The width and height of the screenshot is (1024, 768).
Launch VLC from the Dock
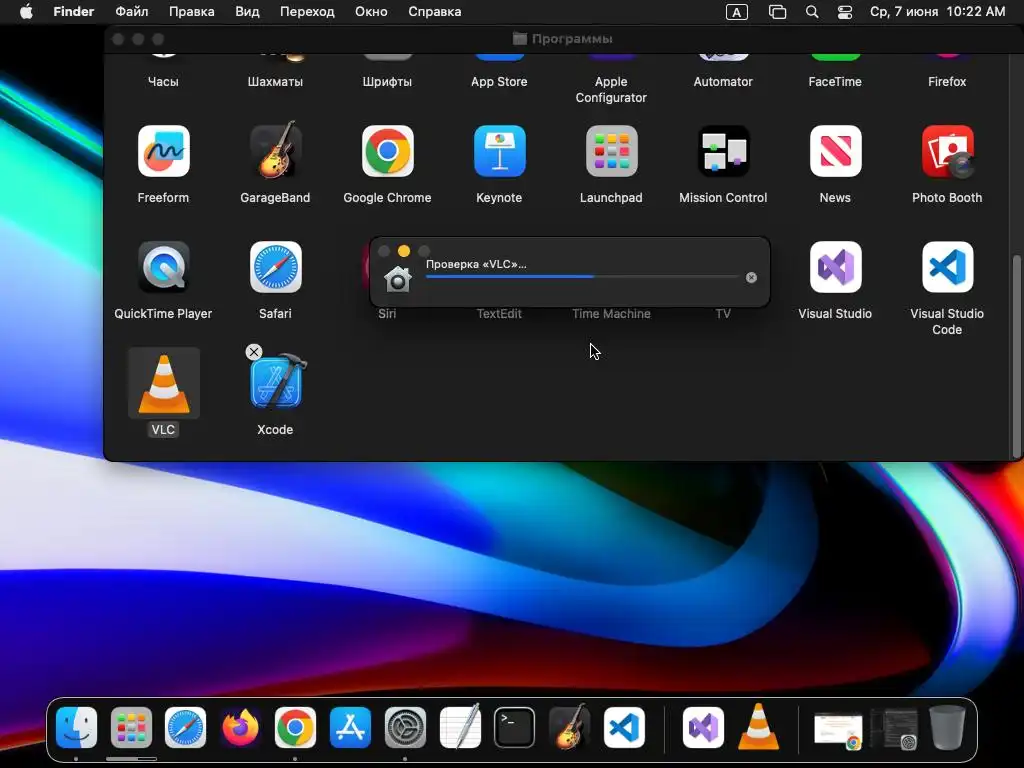[x=758, y=726]
